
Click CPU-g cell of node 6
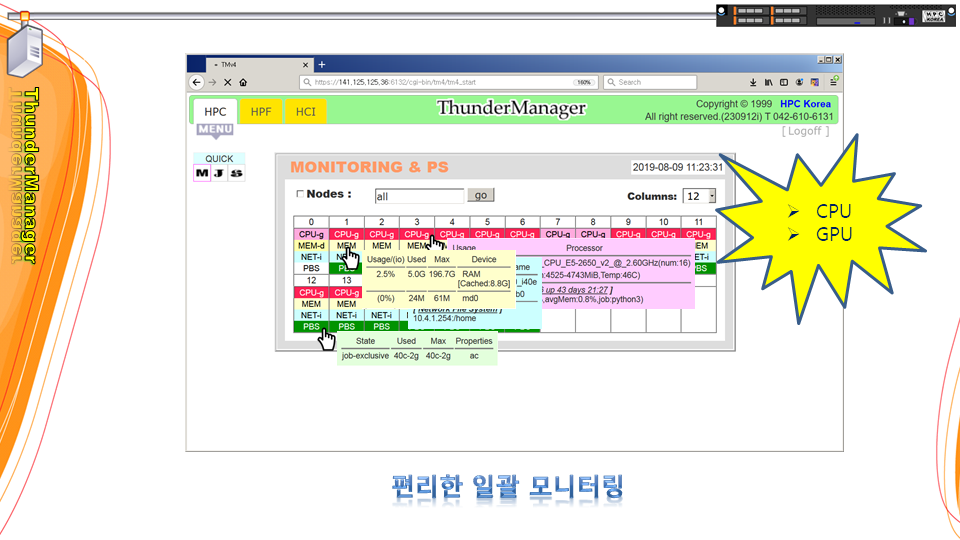pyautogui.click(x=522, y=234)
